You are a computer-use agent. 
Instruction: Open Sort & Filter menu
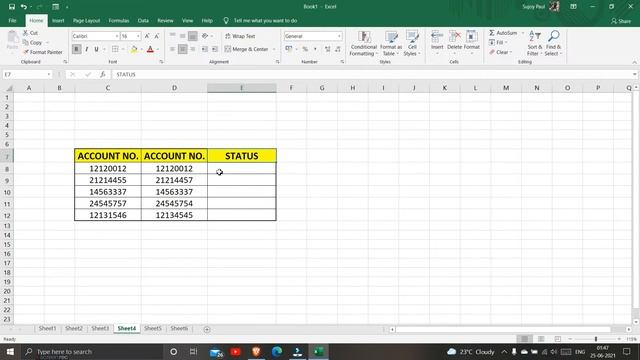click(534, 43)
